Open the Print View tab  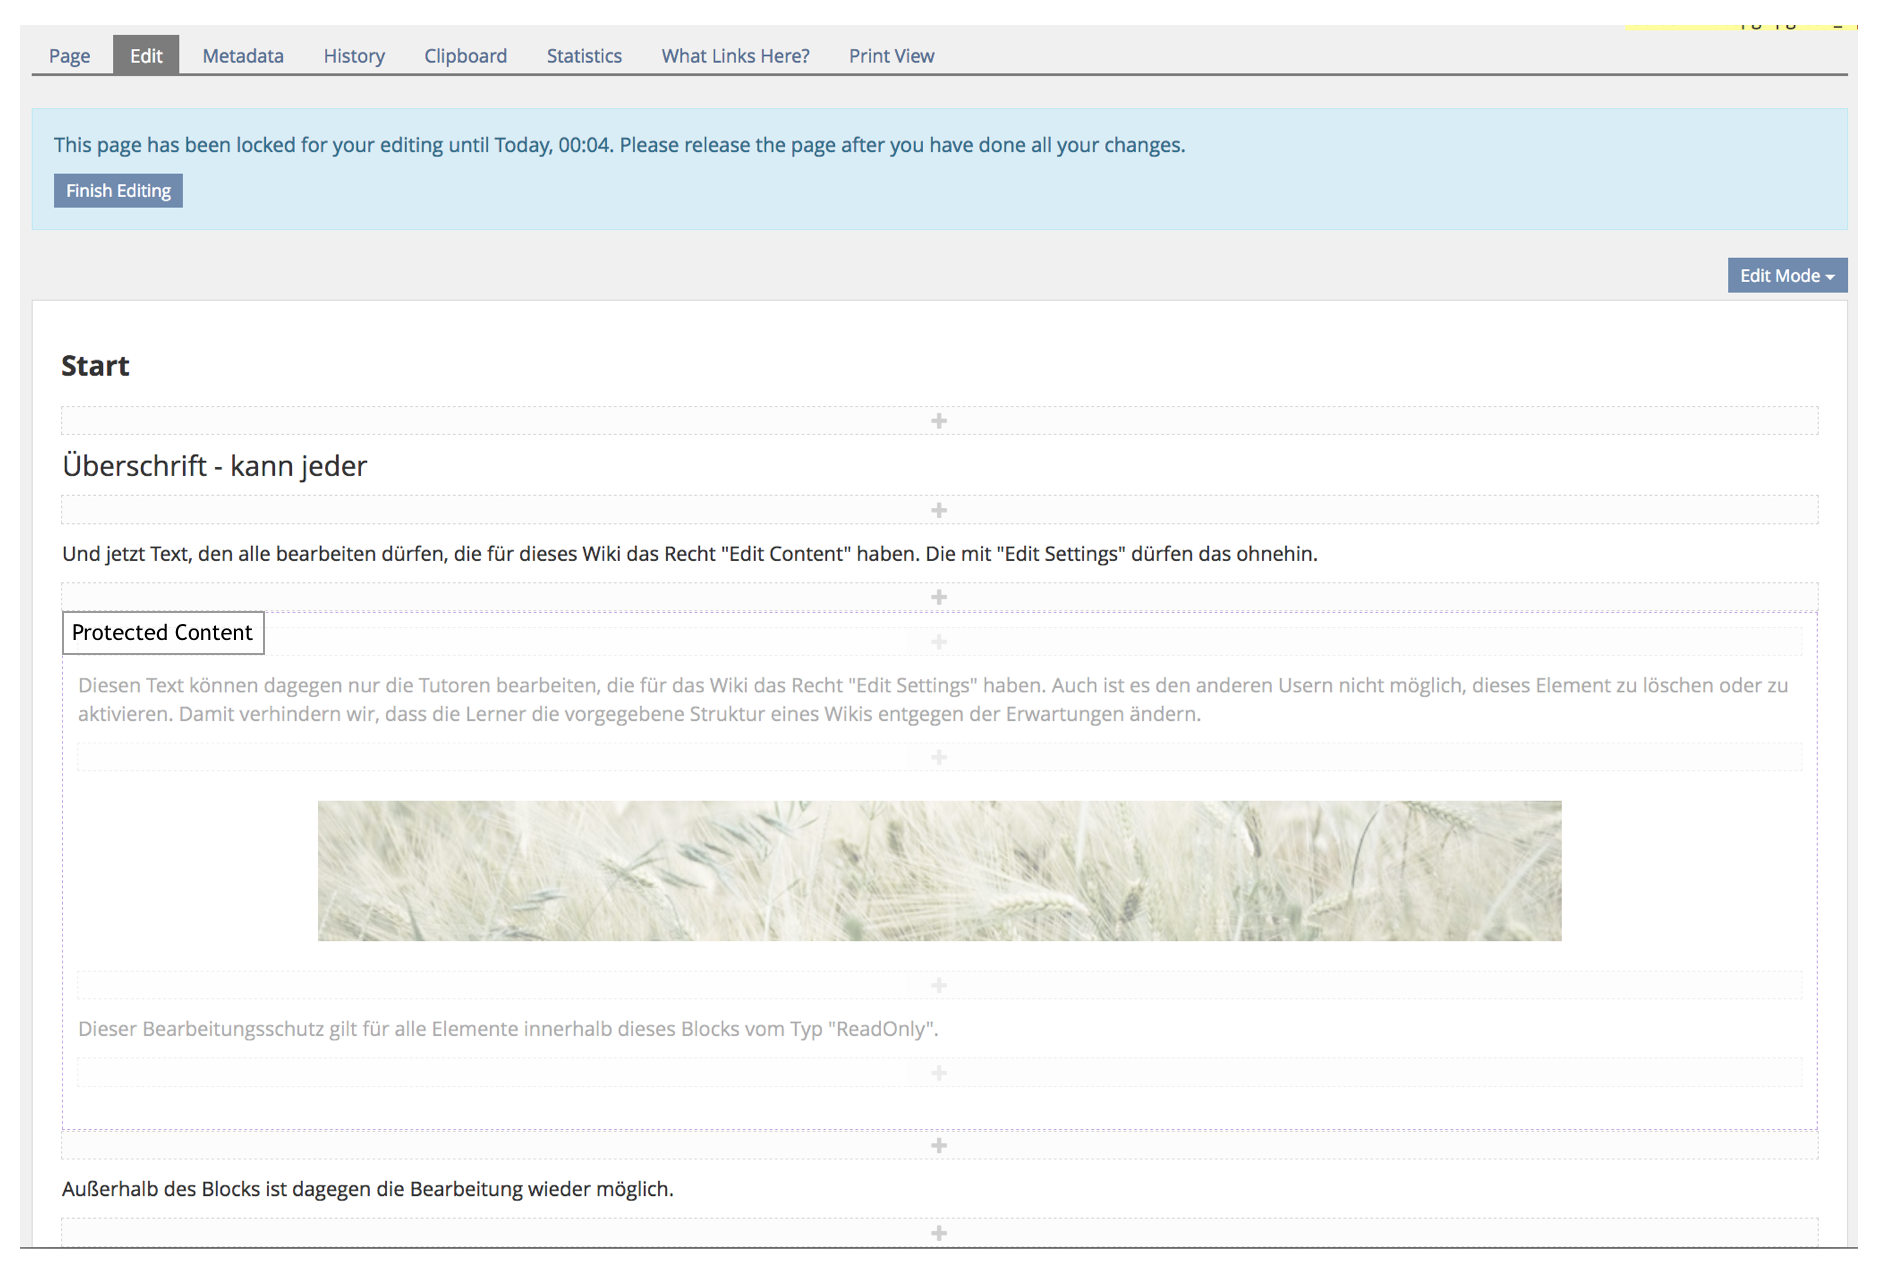click(891, 56)
